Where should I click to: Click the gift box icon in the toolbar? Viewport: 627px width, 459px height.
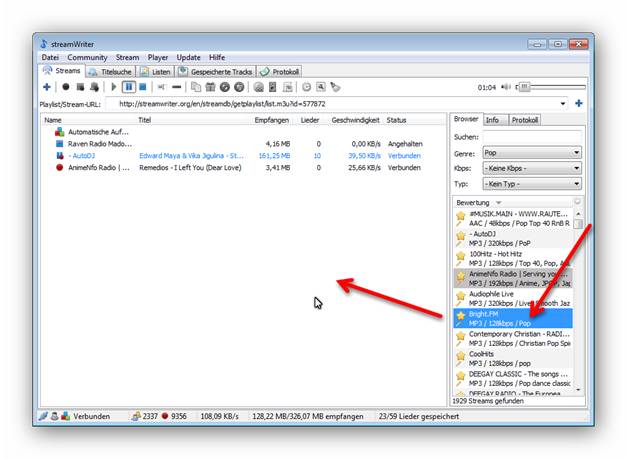point(210,87)
